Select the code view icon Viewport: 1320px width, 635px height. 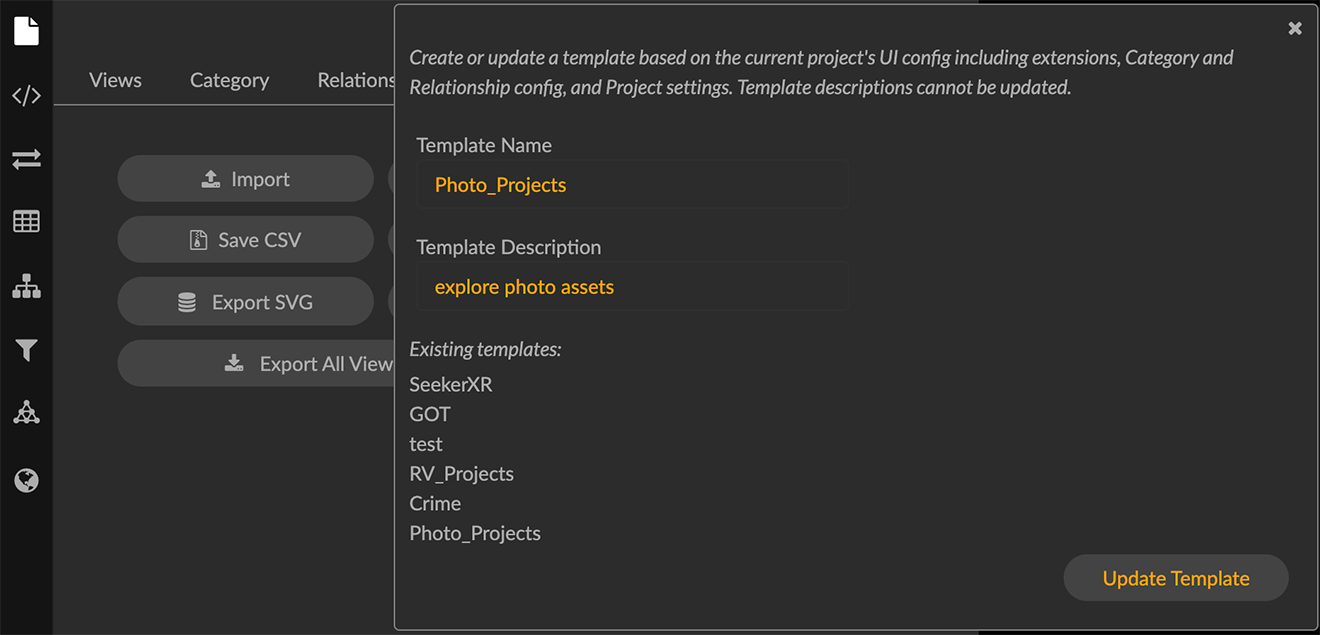click(25, 96)
